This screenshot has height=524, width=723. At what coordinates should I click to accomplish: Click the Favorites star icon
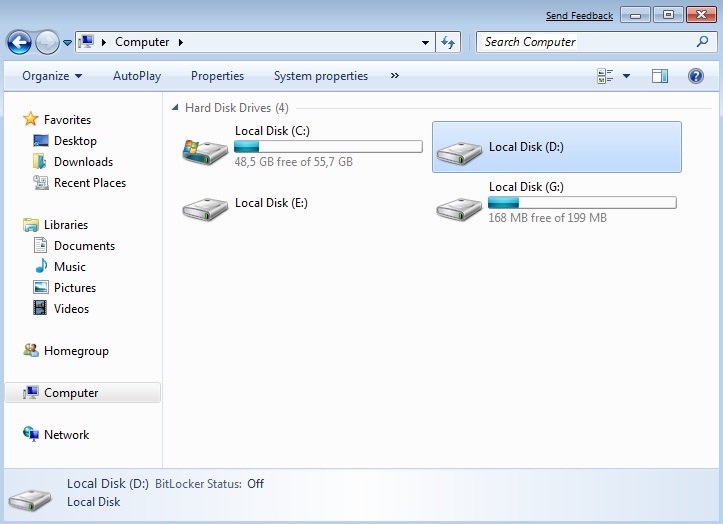30,119
